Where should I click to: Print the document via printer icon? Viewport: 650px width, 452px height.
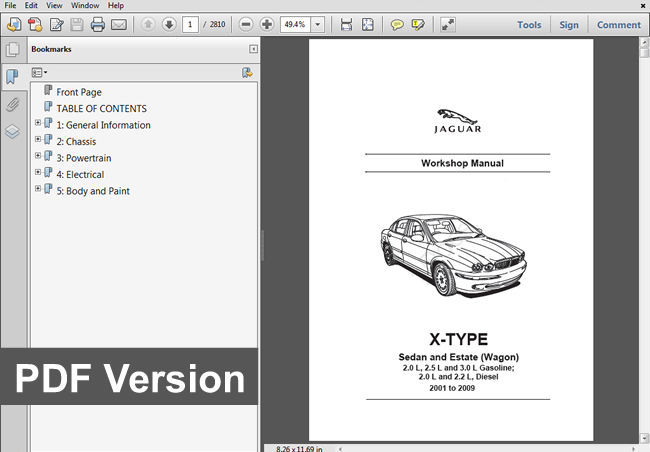98,24
